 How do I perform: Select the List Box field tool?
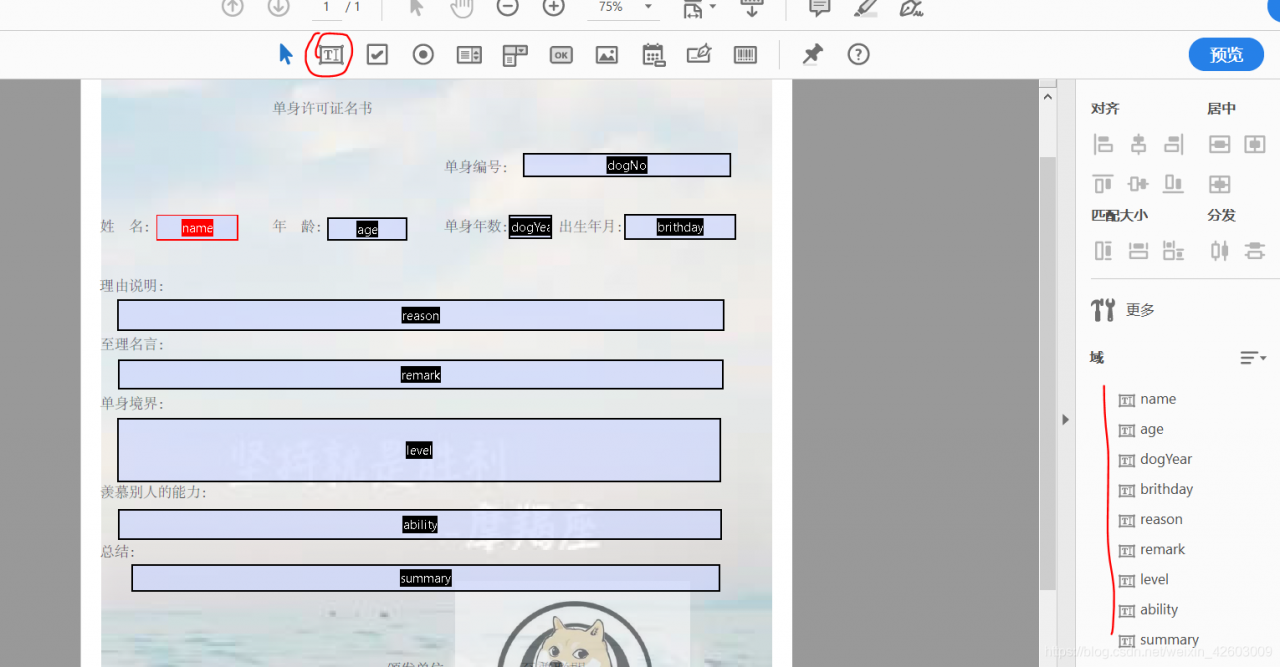point(469,54)
